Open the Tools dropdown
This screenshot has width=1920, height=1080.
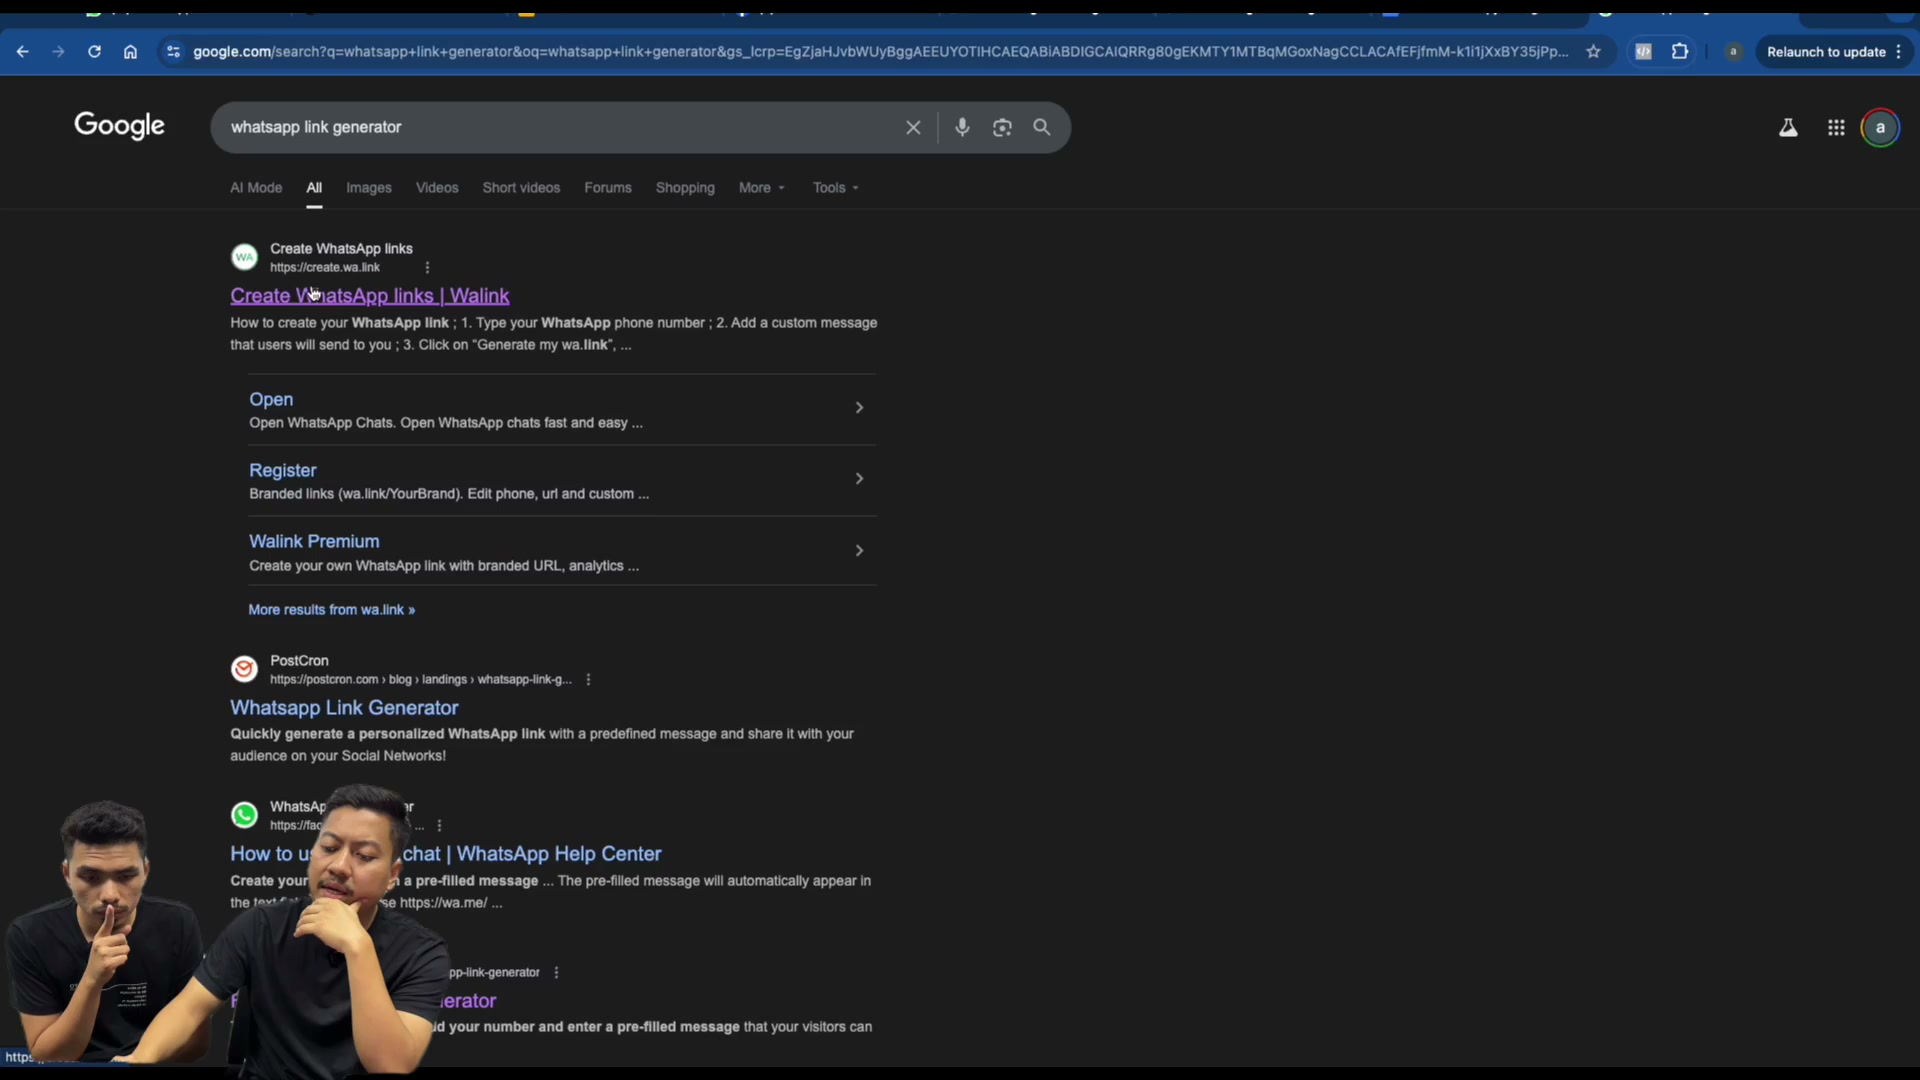(836, 188)
